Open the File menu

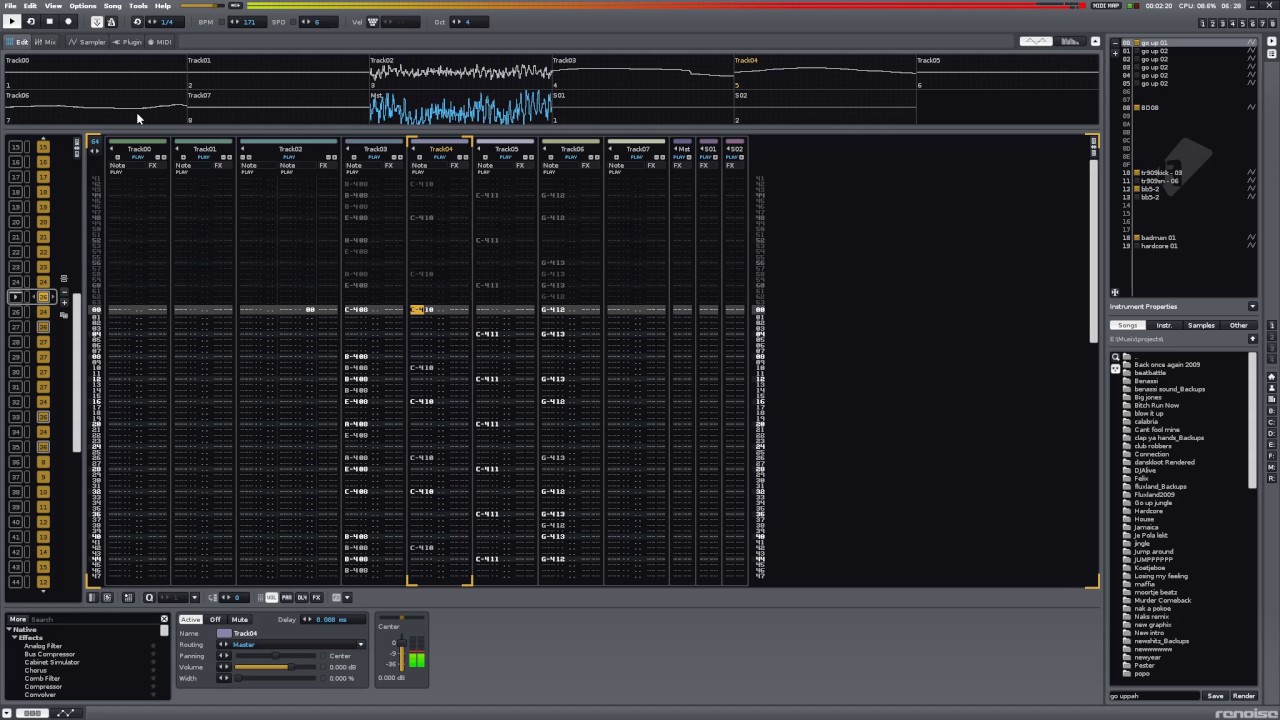10,6
